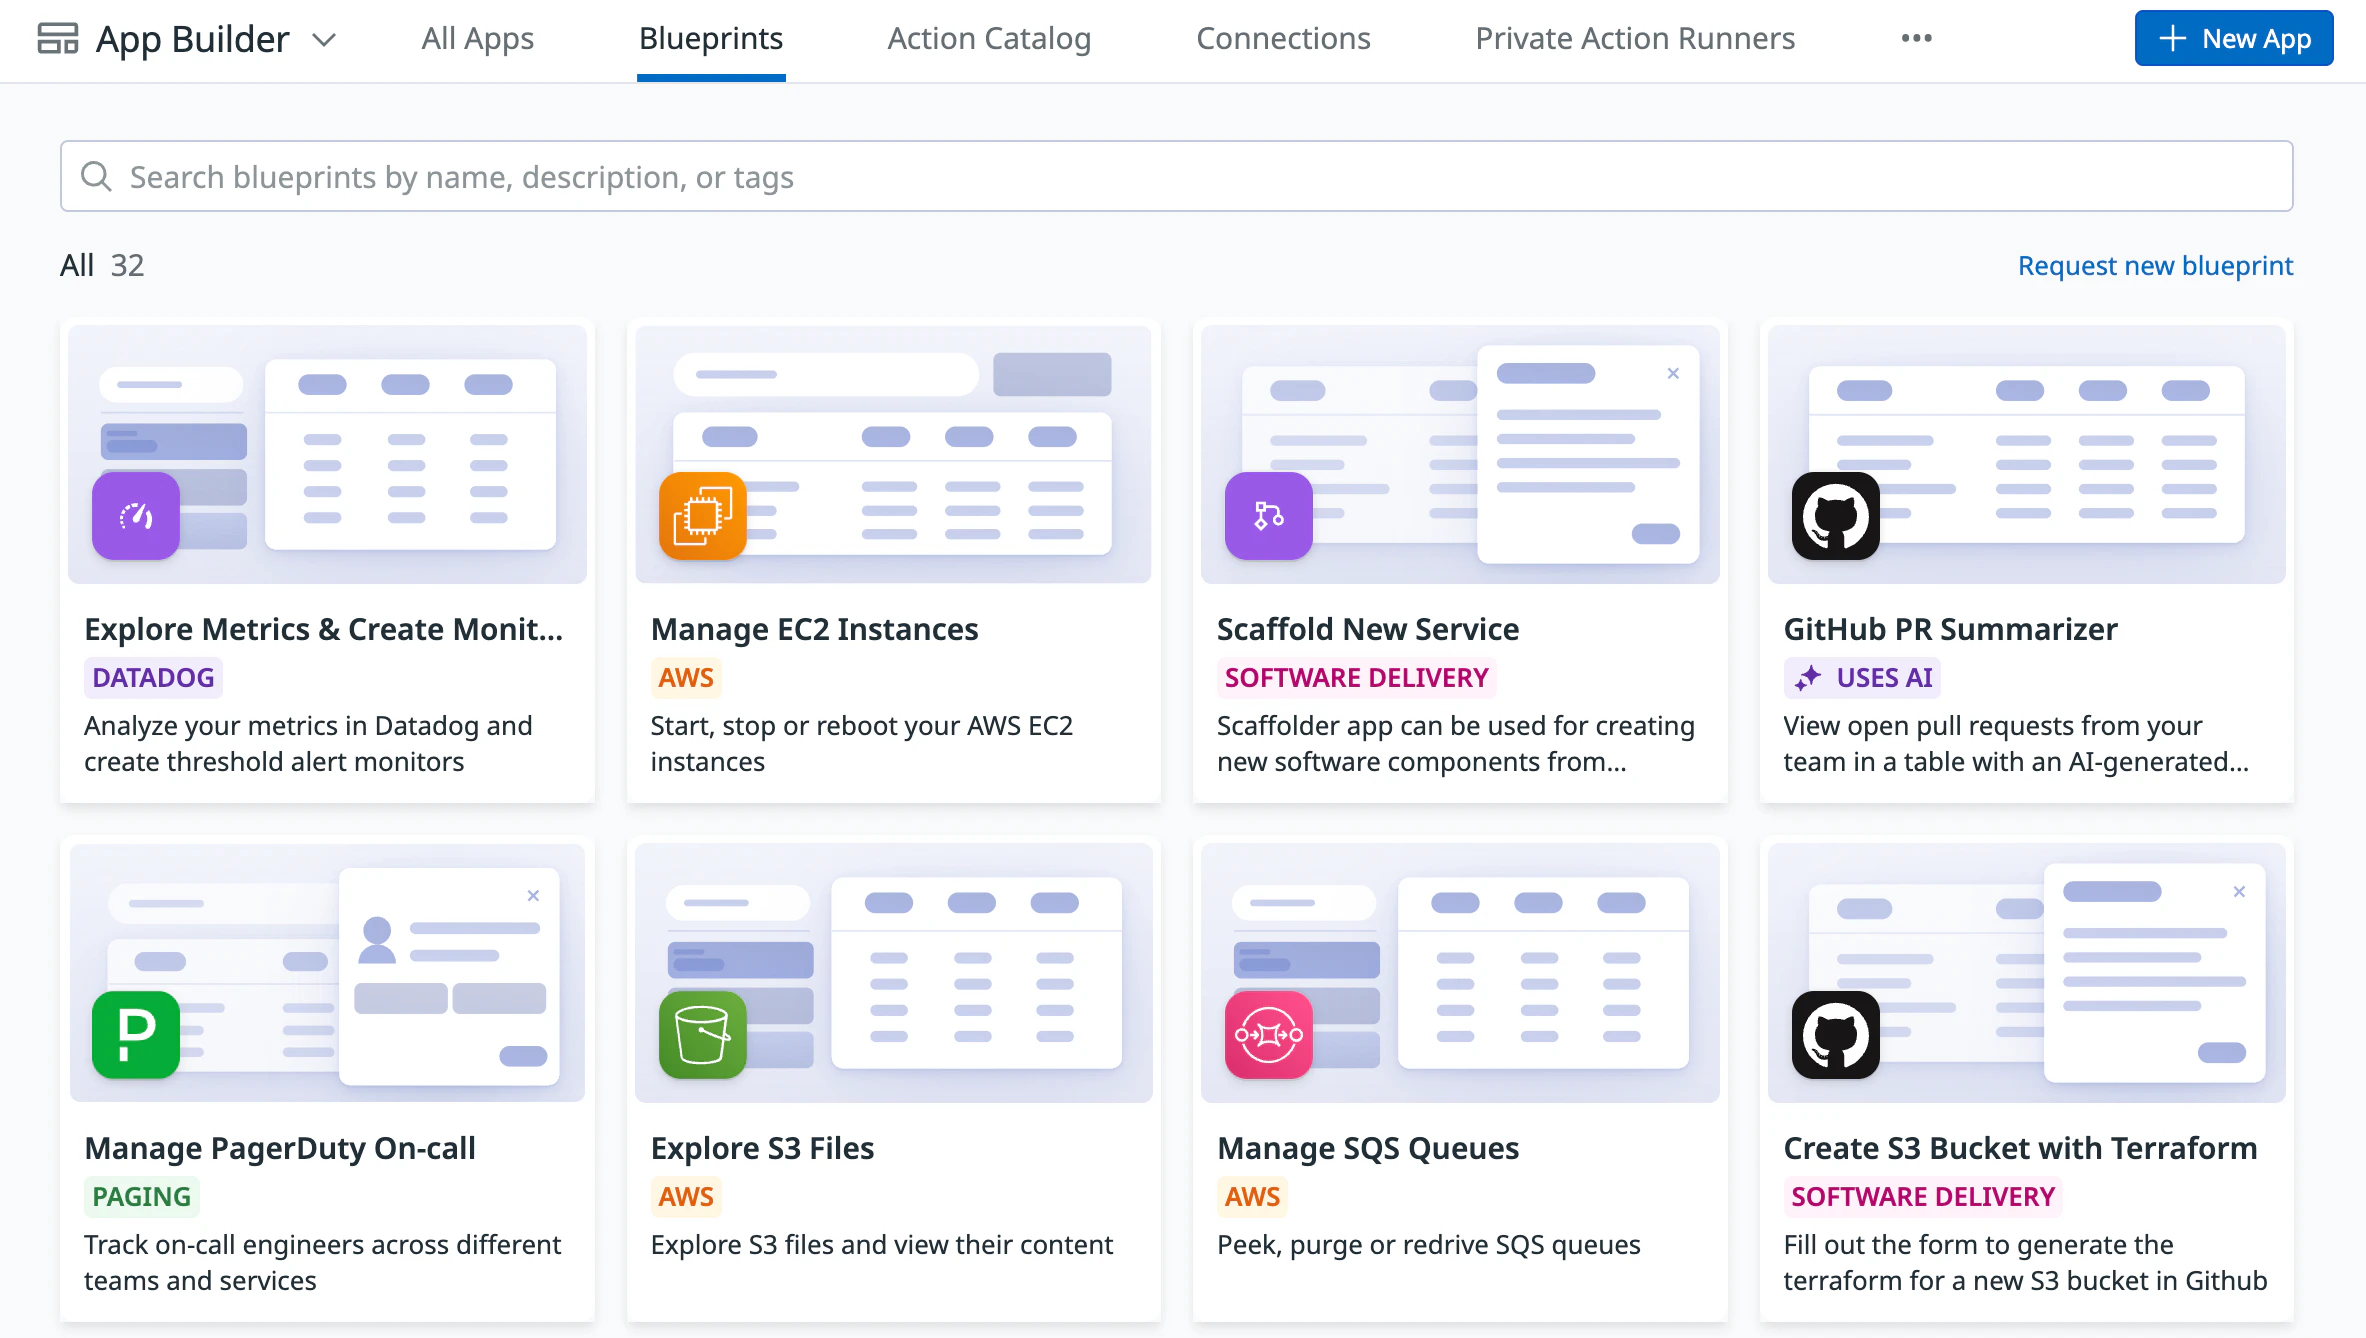The image size is (2366, 1338).
Task: Open the Explore S3 Files title
Action: (762, 1148)
